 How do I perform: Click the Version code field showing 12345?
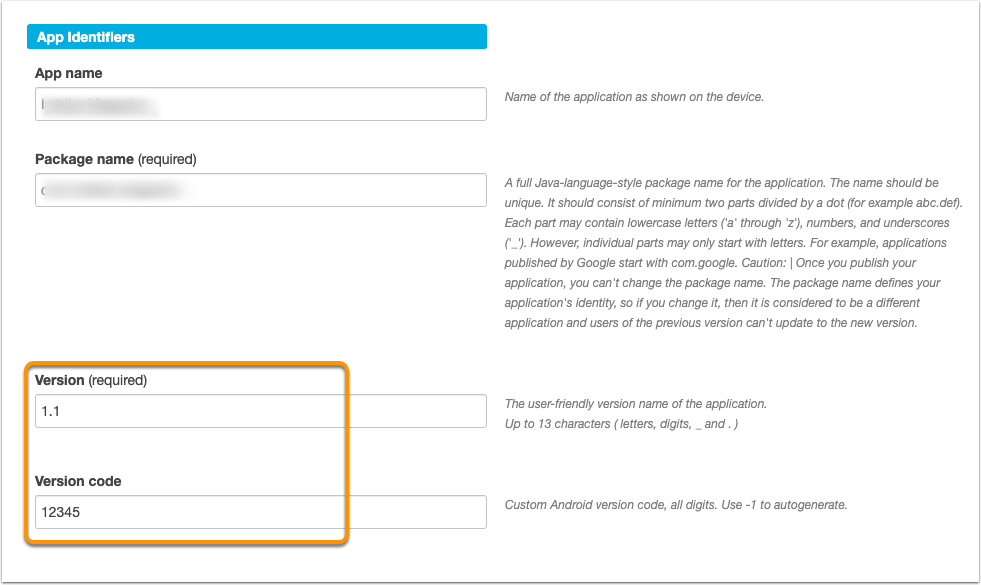click(261, 512)
